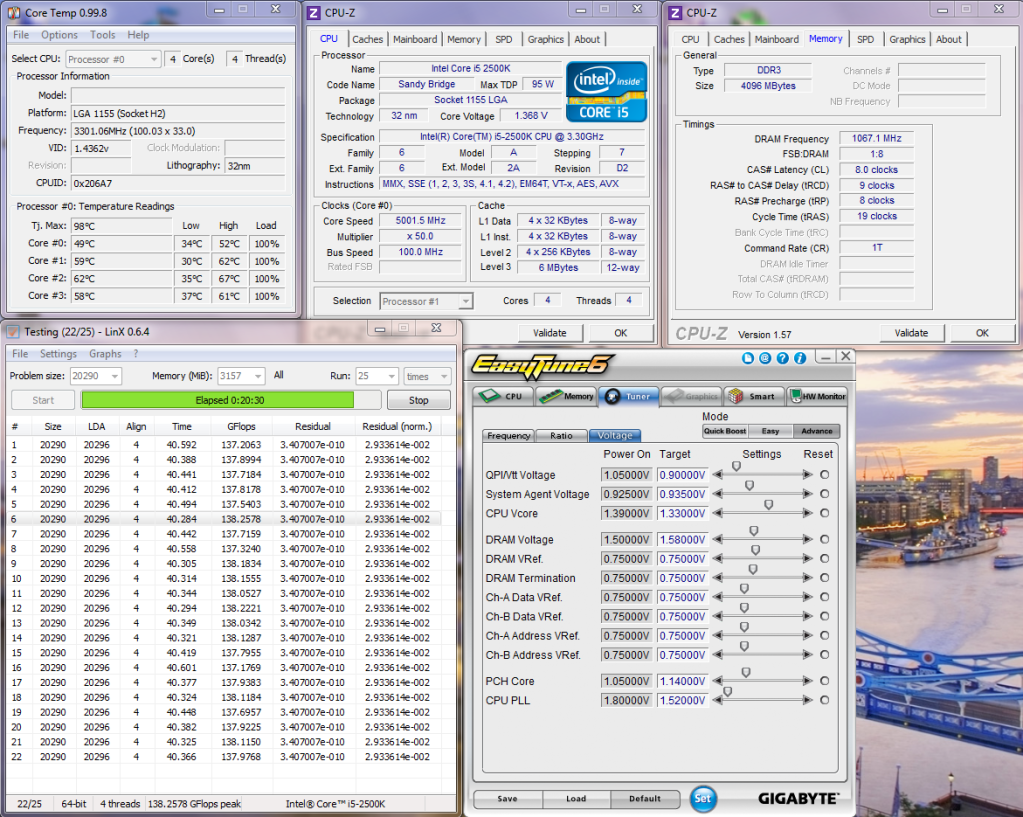The width and height of the screenshot is (1023, 817).
Task: Open the Graphs menu in LinX
Action: (x=105, y=354)
